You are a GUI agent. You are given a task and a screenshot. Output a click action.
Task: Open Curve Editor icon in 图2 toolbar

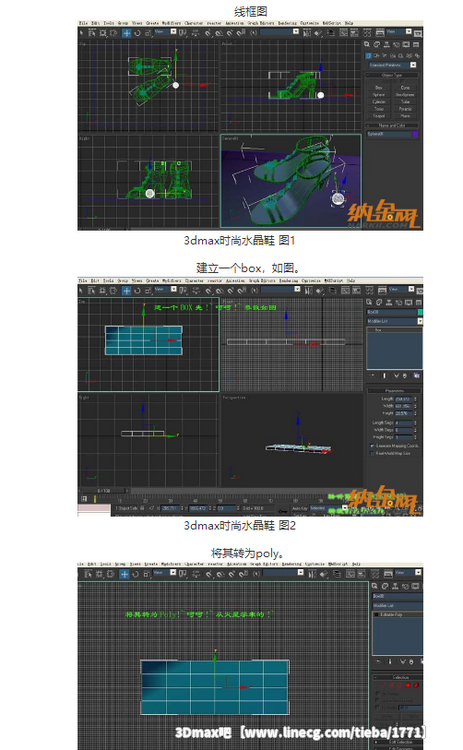(345, 290)
